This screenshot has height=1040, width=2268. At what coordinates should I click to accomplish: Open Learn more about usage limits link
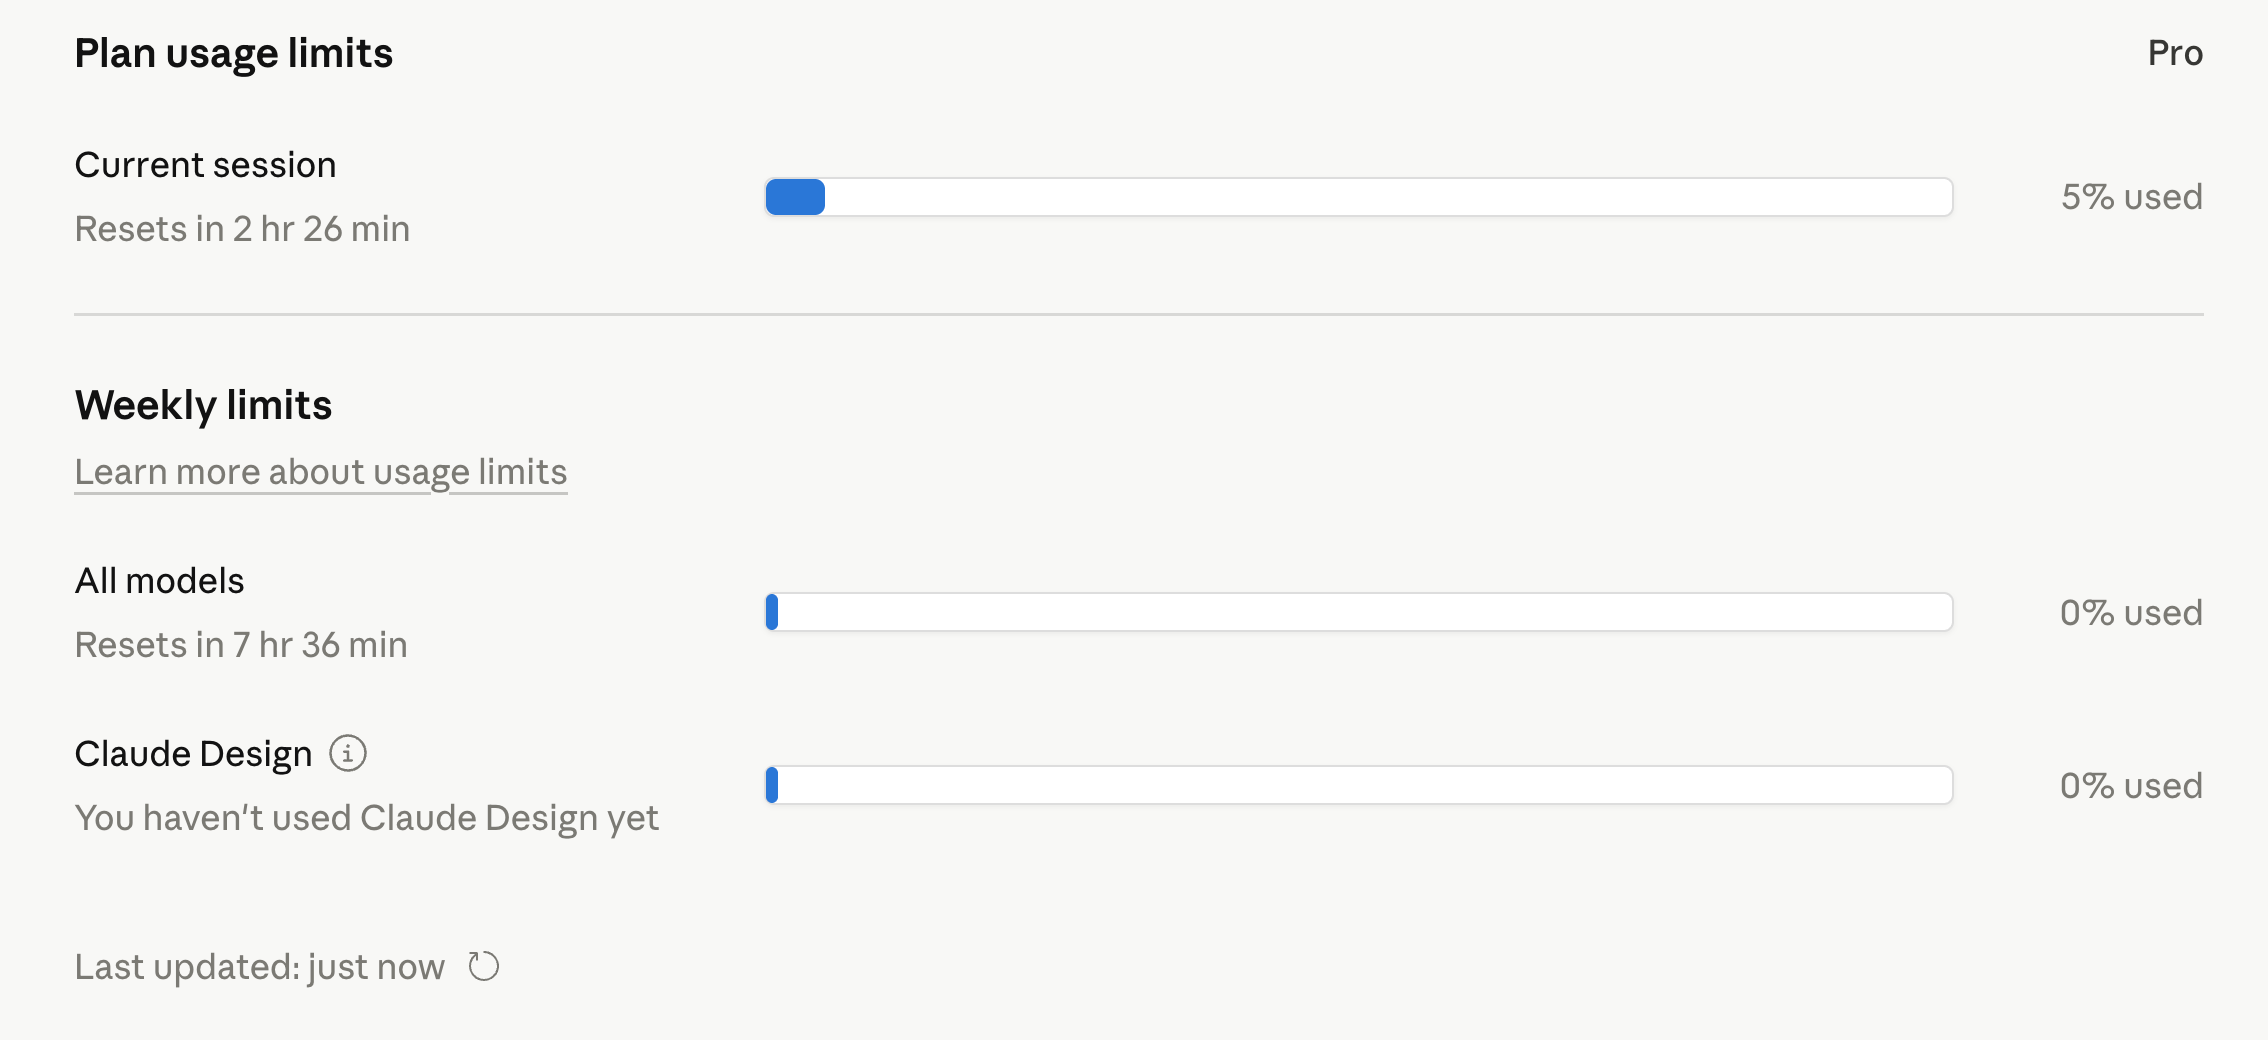pyautogui.click(x=321, y=471)
